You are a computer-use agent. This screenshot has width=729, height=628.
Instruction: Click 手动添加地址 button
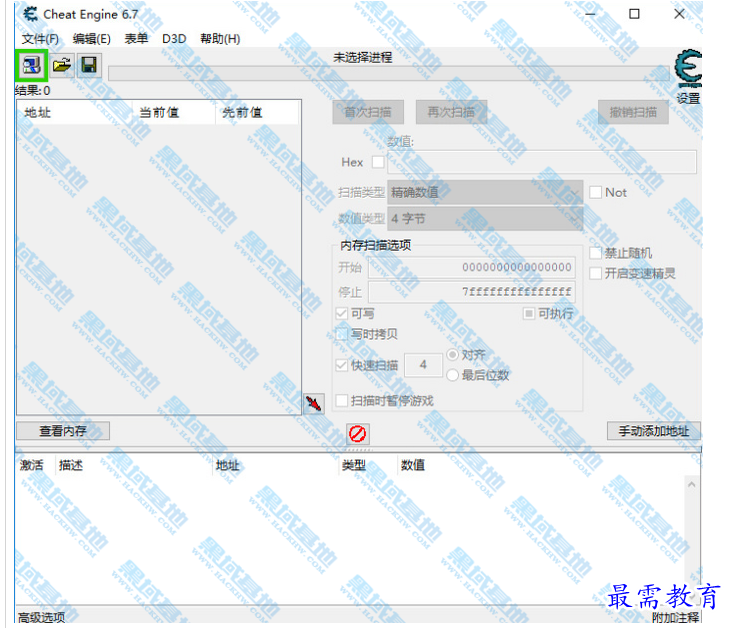coord(654,431)
